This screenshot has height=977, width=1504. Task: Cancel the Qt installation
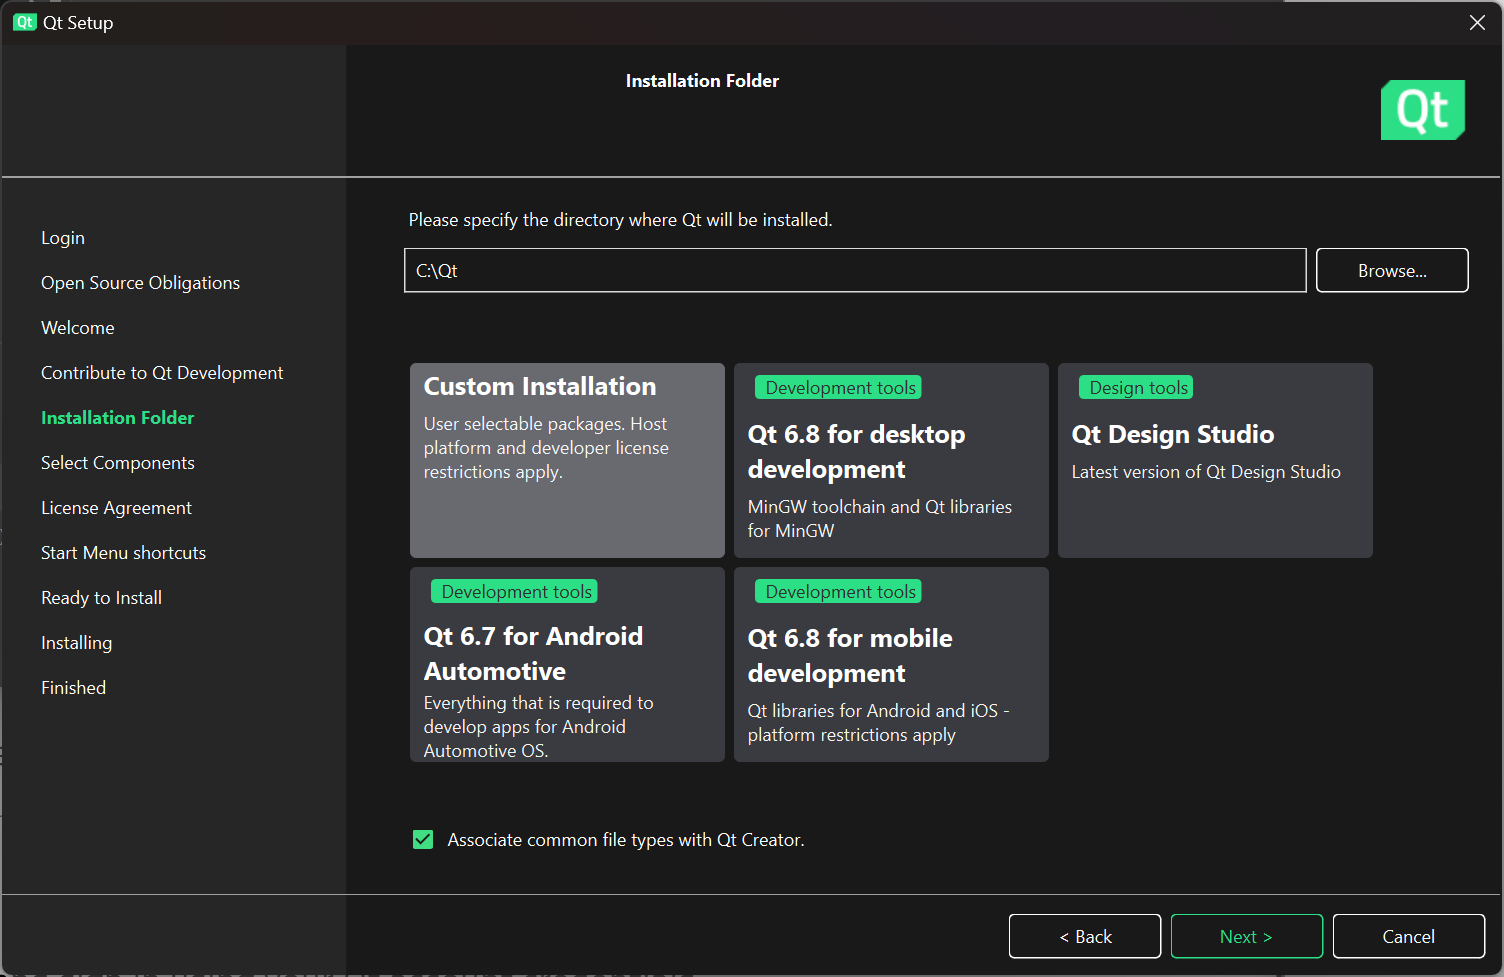click(1408, 936)
